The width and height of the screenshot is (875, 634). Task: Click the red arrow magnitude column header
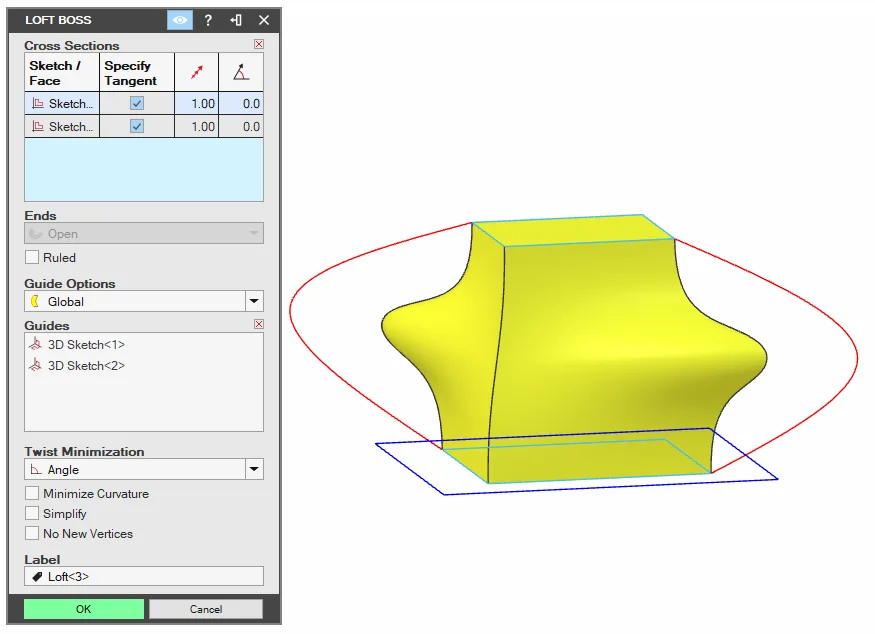[x=196, y=73]
